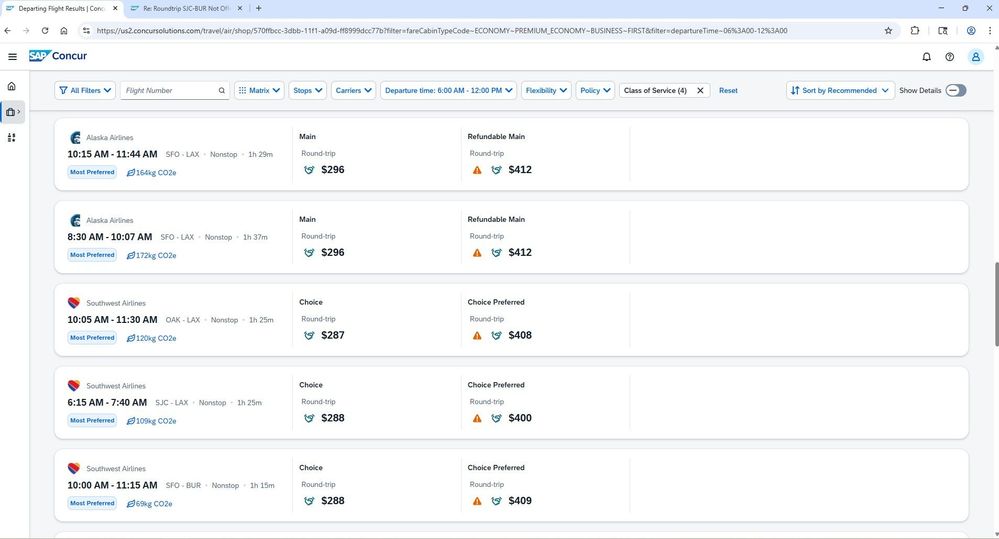Click the browser address bar URL
The width and height of the screenshot is (999, 539).
pyautogui.click(x=442, y=31)
